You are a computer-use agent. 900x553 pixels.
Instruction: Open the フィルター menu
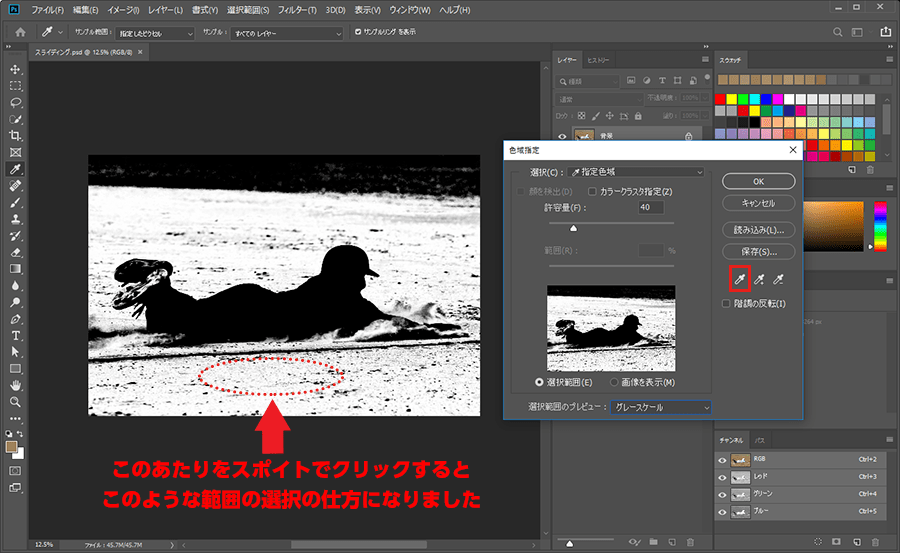299,10
